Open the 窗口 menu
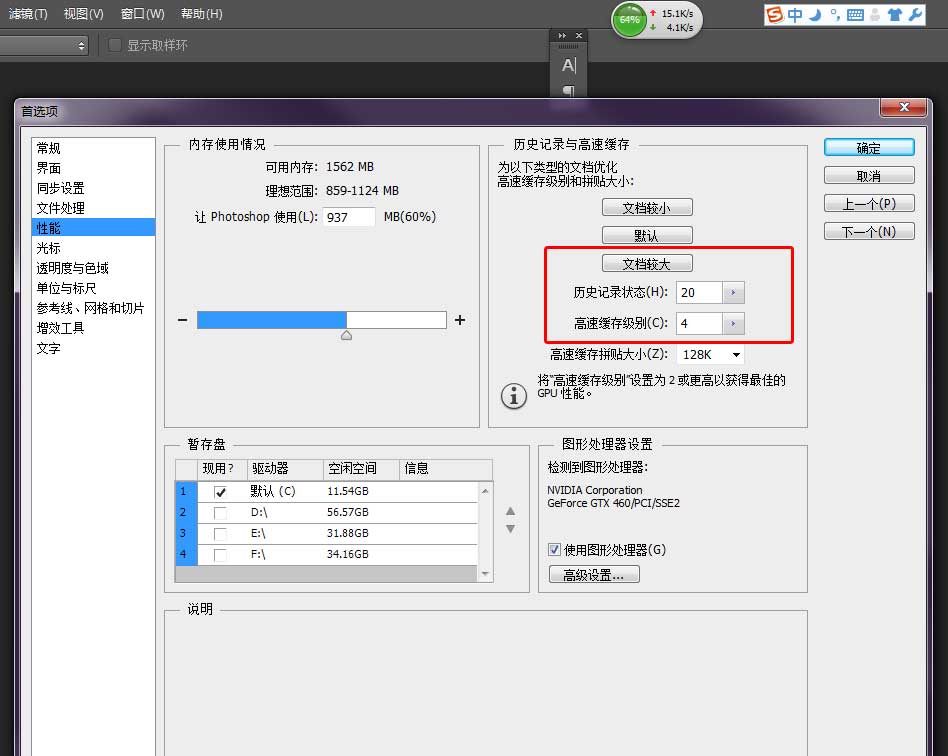 (x=141, y=14)
